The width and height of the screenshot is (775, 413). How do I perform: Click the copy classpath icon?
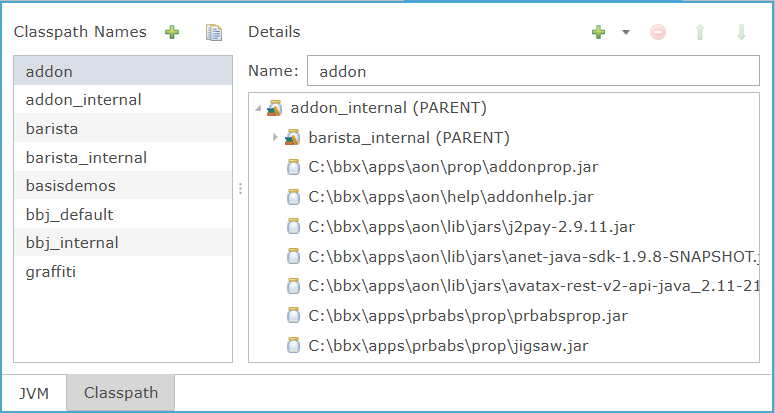(x=213, y=32)
